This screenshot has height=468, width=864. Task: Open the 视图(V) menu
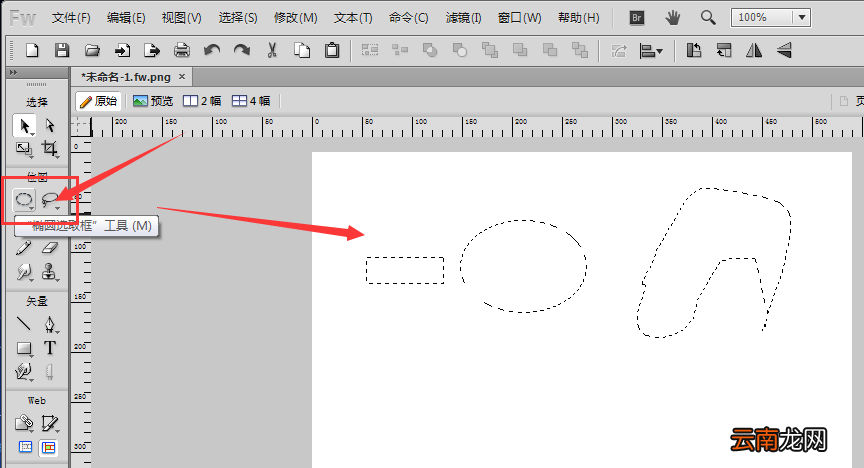(182, 18)
